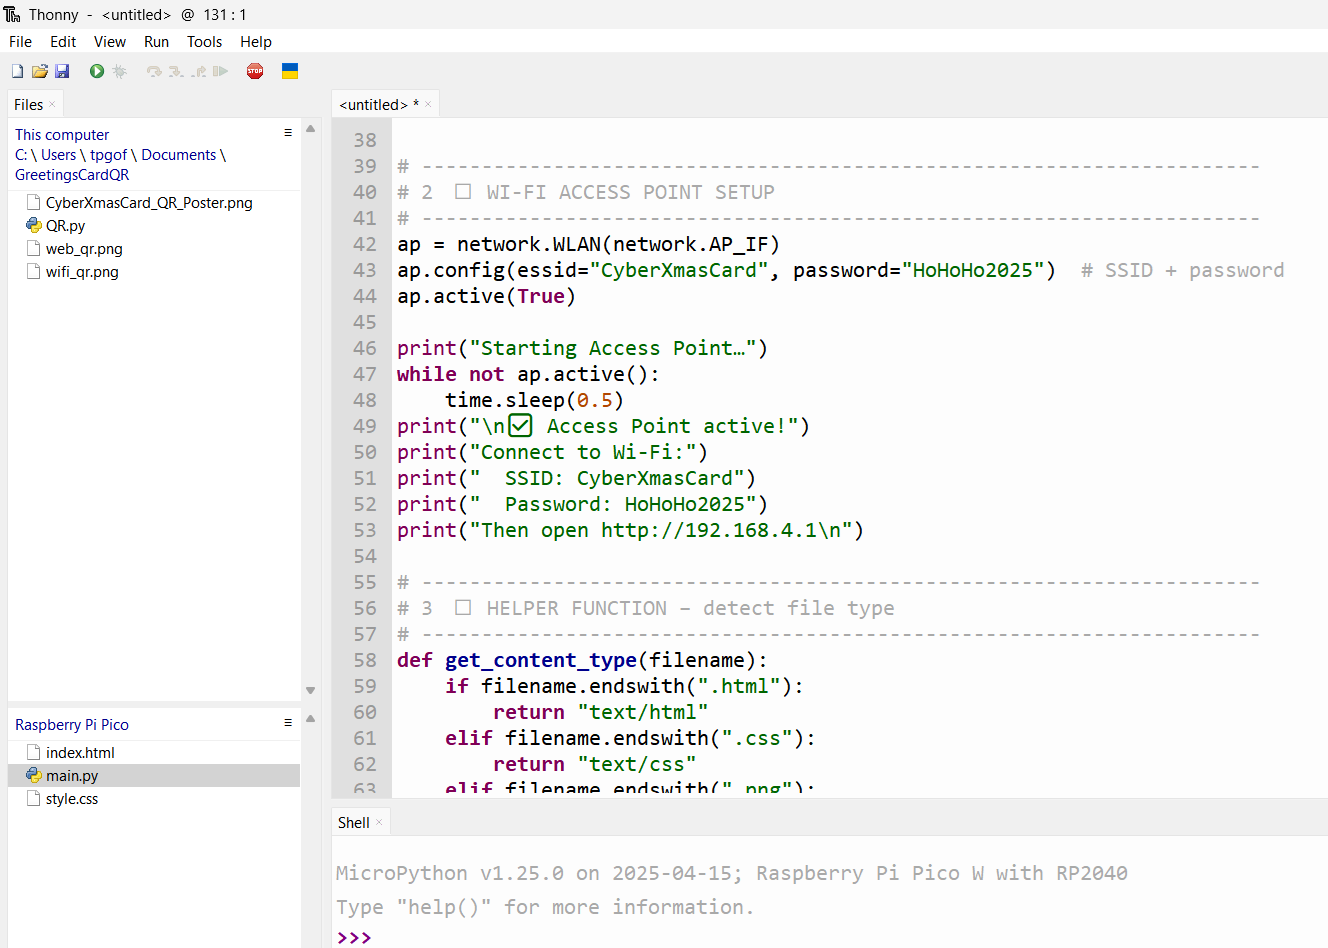The width and height of the screenshot is (1328, 948).
Task: Click the local files scrollbar down arrow
Action: [311, 690]
